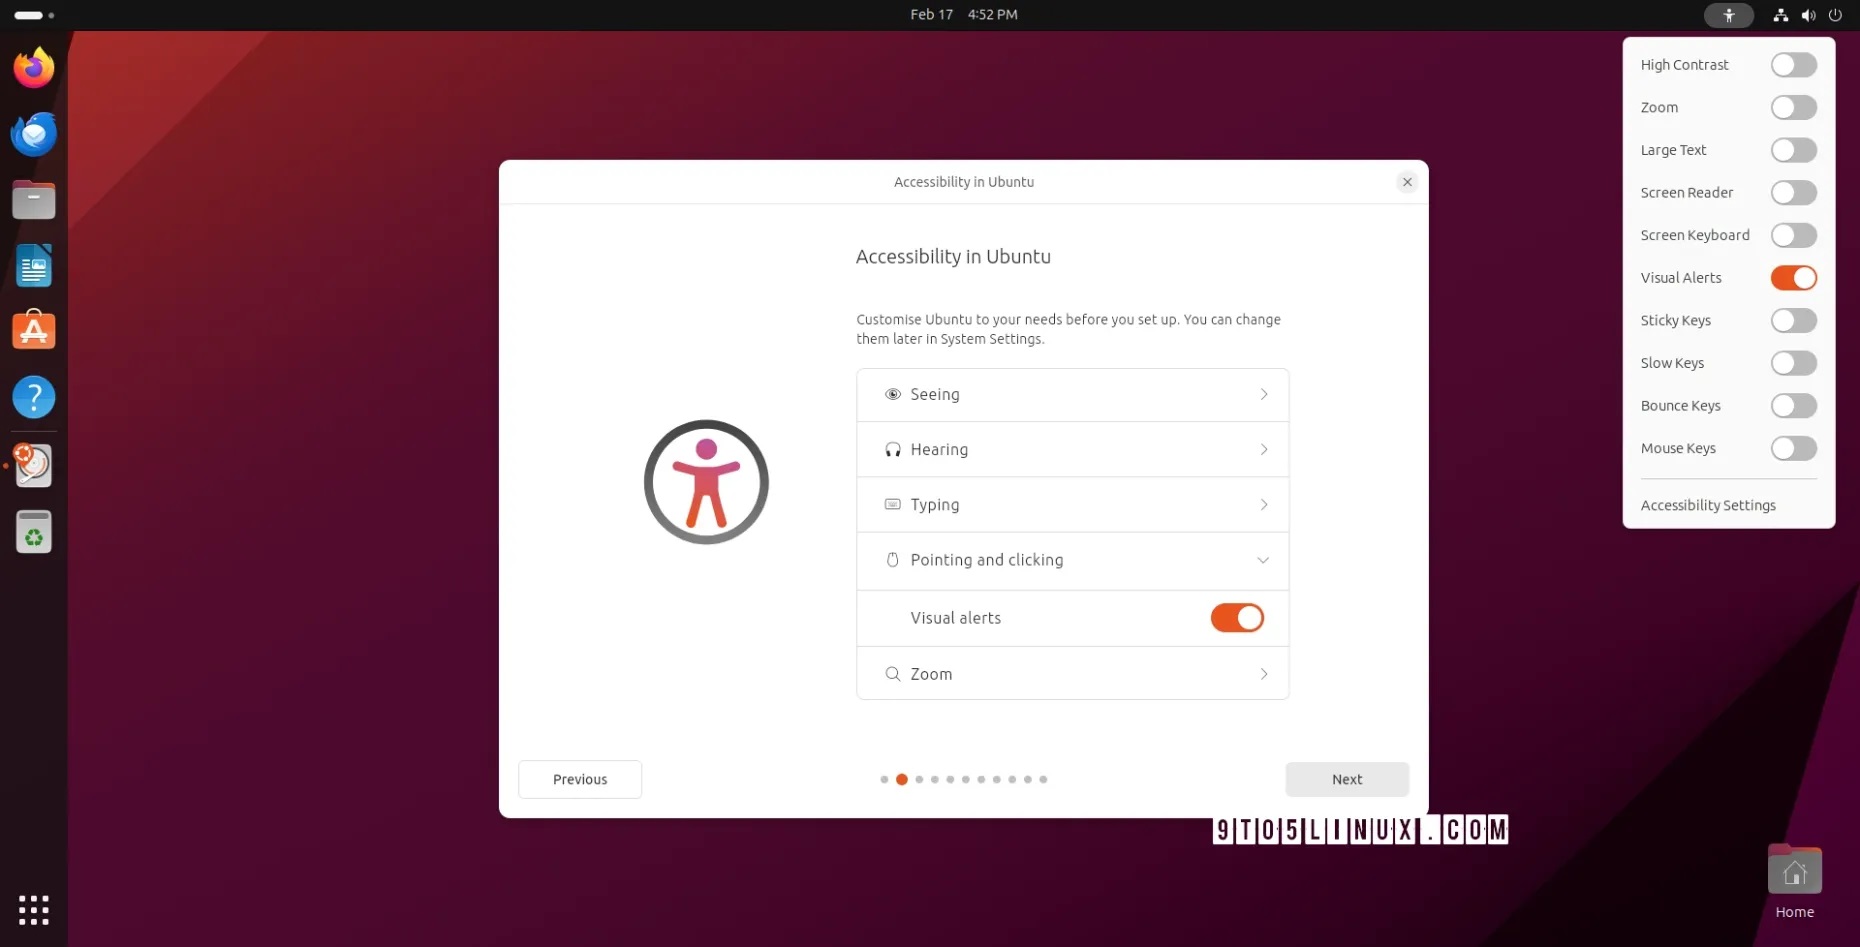
Task: Open the Files manager in the dock
Action: tap(34, 200)
